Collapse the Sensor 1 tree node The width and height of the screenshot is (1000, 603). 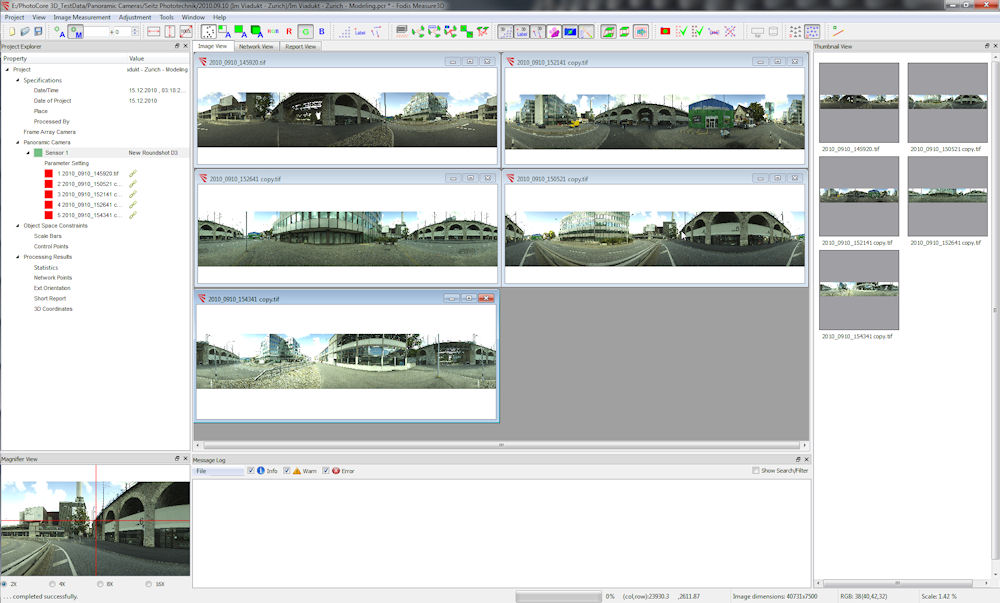28,153
